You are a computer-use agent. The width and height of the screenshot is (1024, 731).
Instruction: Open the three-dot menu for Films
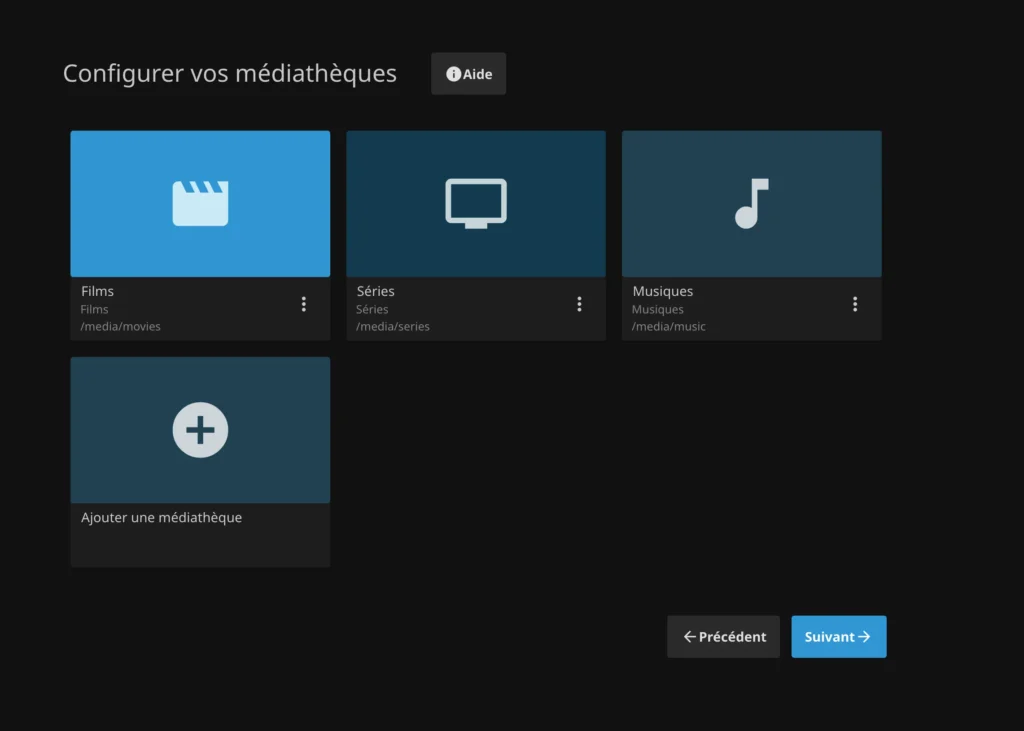click(x=304, y=304)
